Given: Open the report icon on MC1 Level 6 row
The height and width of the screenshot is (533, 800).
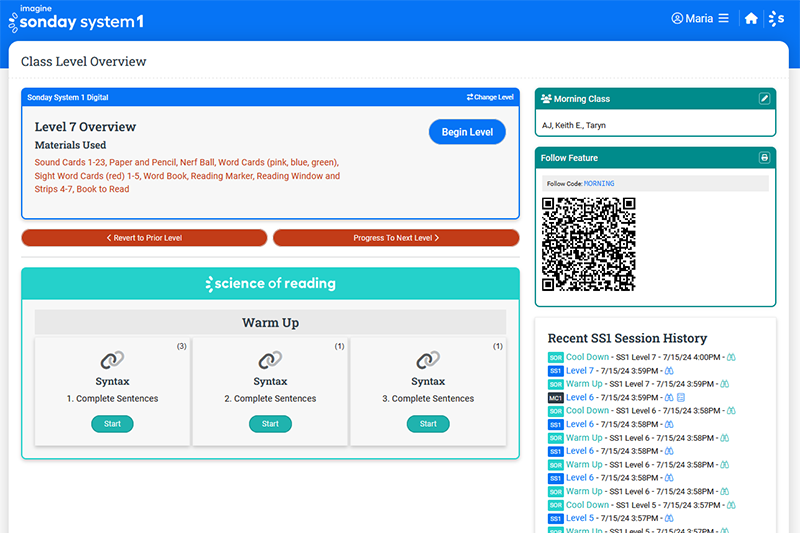Looking at the screenshot, I should point(681,397).
